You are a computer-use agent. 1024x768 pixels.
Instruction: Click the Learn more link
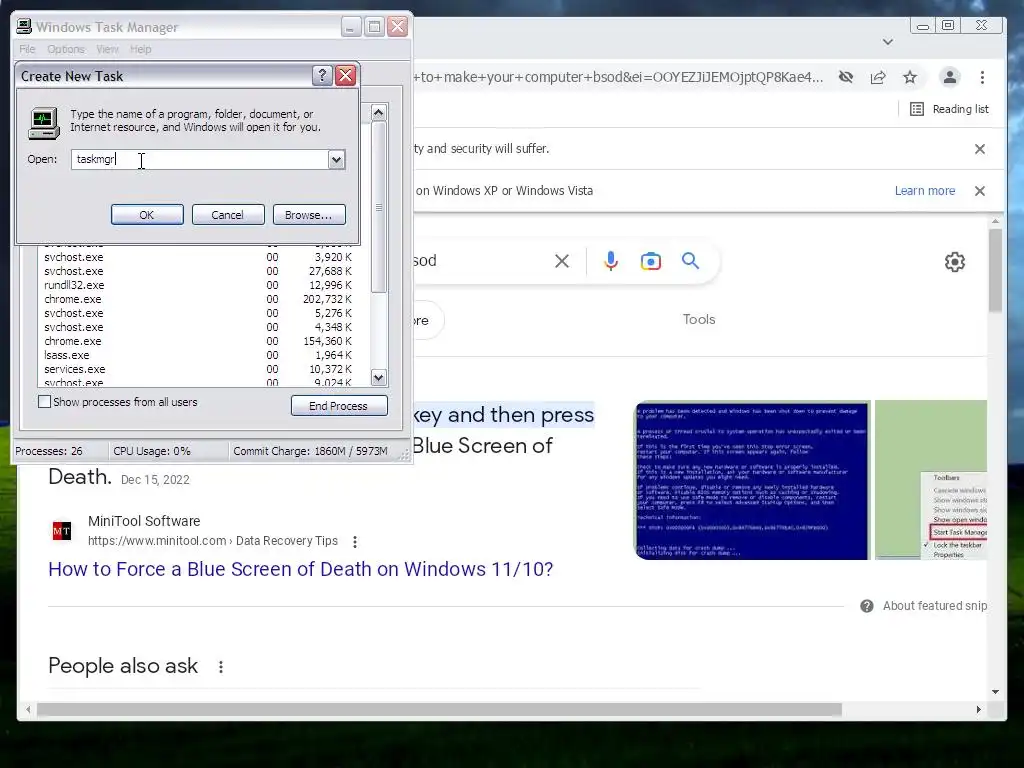pos(925,191)
